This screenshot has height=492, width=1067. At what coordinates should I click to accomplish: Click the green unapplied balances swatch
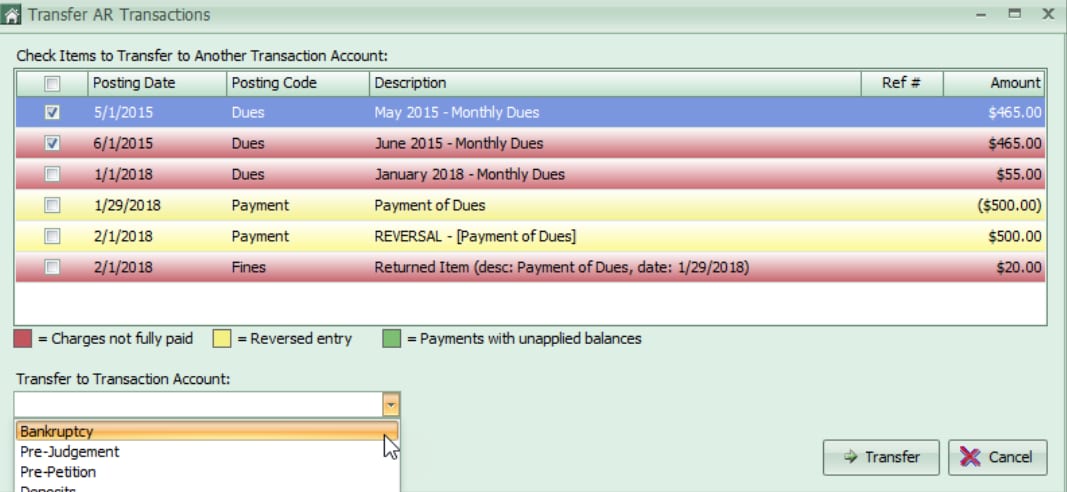(x=391, y=338)
